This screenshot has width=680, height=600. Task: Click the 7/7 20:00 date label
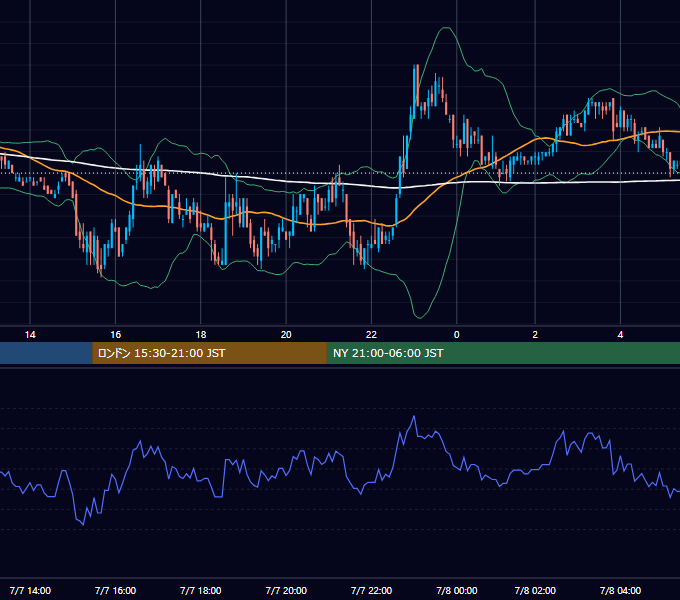click(x=286, y=590)
